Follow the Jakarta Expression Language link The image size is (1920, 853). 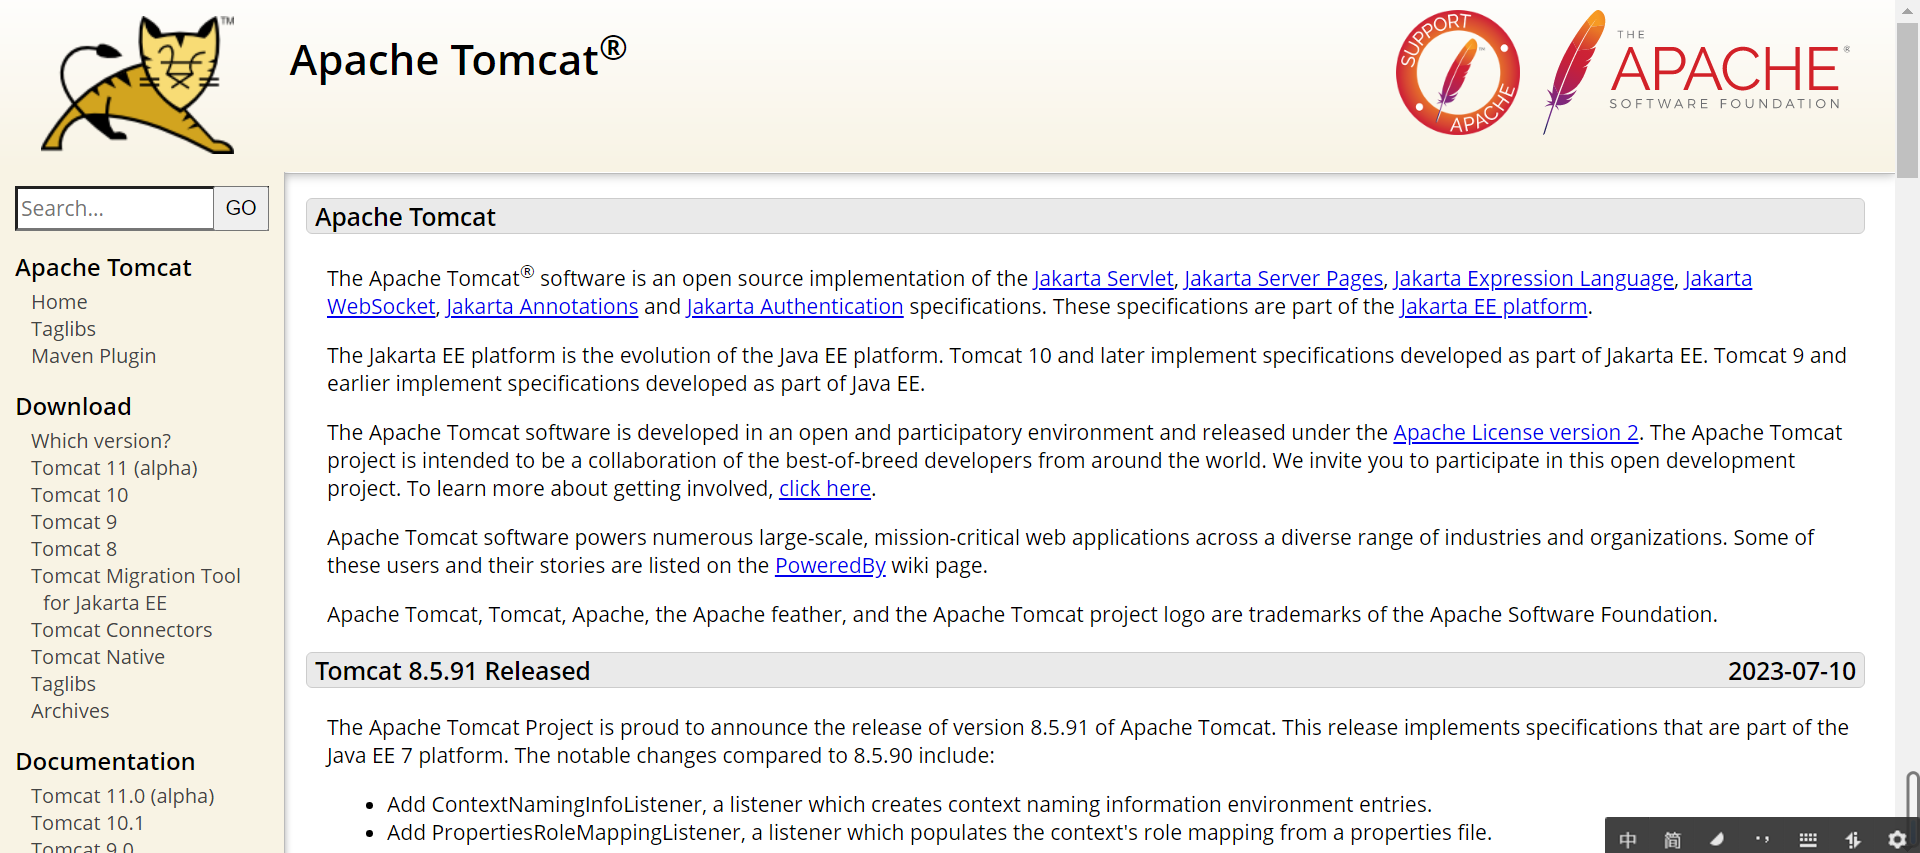[x=1533, y=278]
